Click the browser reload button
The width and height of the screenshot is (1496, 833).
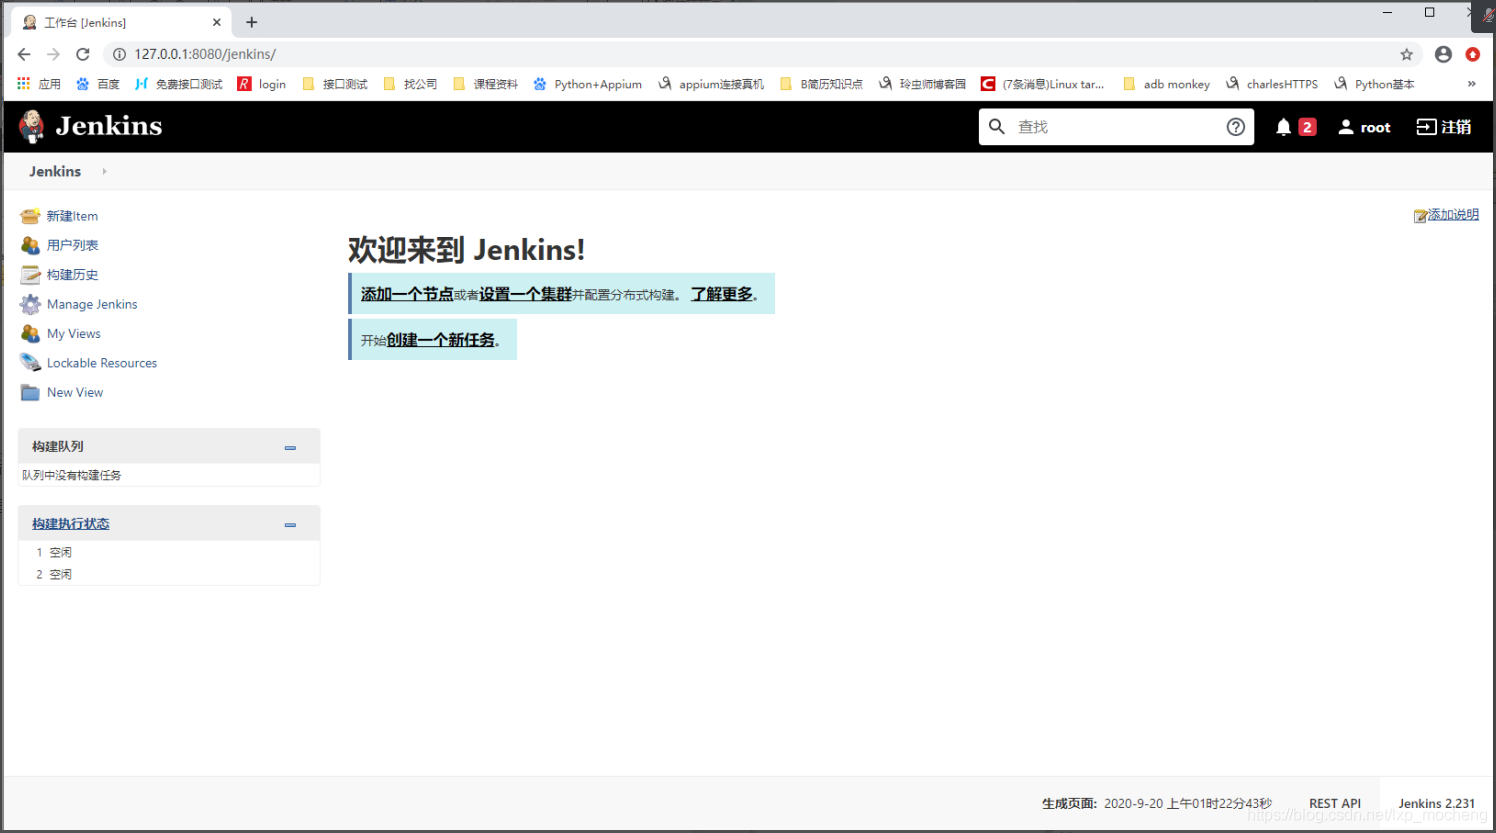pos(83,54)
